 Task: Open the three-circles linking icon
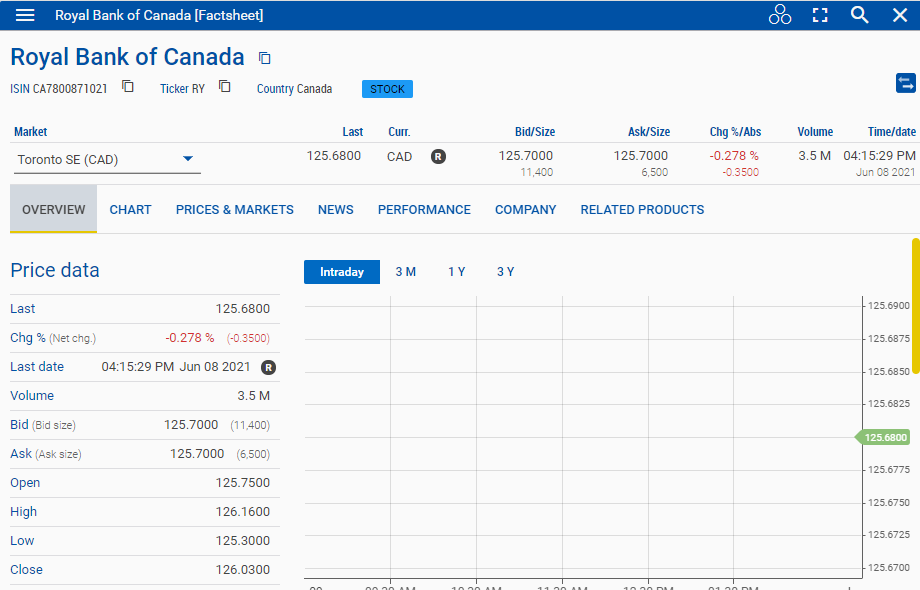pos(780,15)
